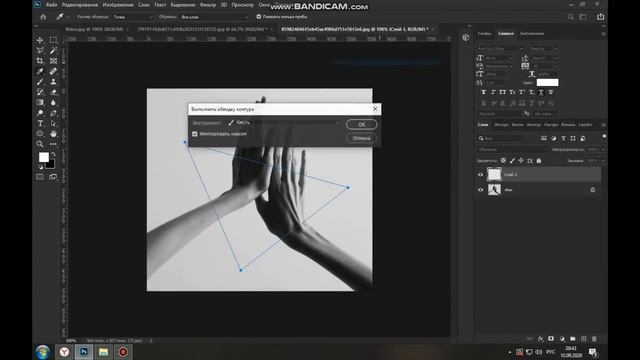Viewport: 640px width, 360px height.
Task: Click Отмена in the stroke path dialog
Action: (x=362, y=138)
